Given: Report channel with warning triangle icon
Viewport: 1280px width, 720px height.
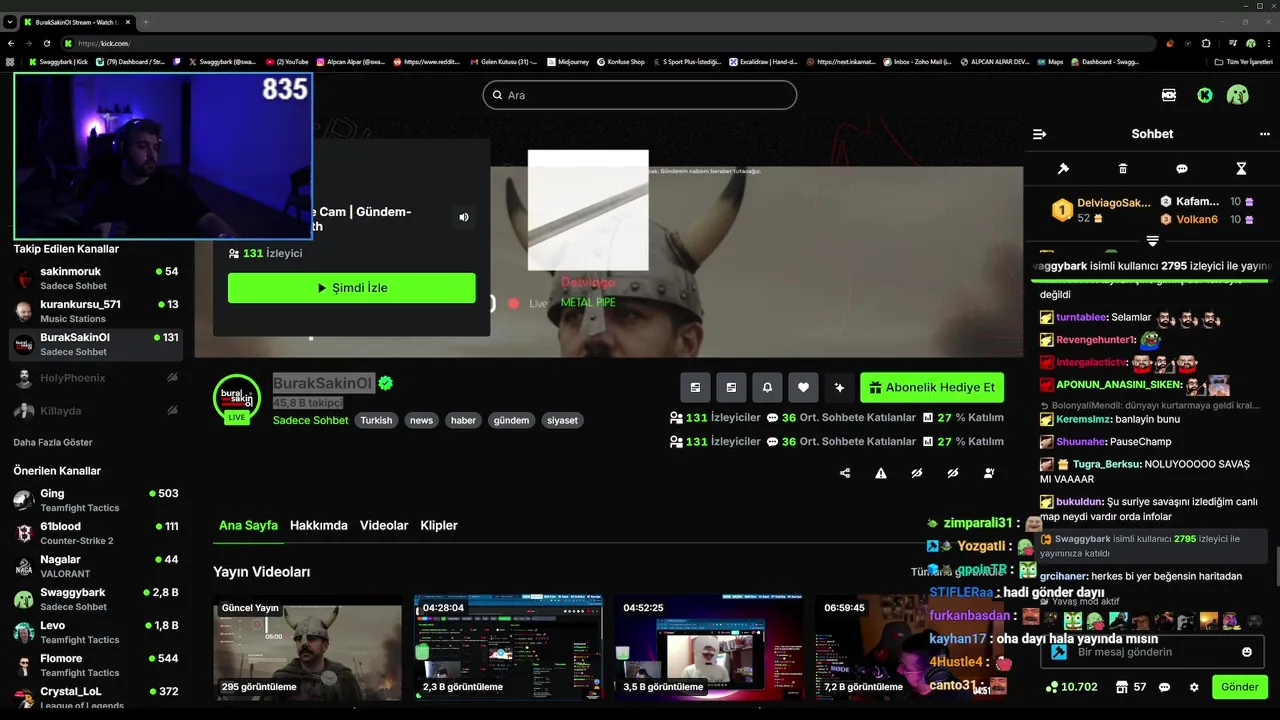Looking at the screenshot, I should pyautogui.click(x=881, y=473).
